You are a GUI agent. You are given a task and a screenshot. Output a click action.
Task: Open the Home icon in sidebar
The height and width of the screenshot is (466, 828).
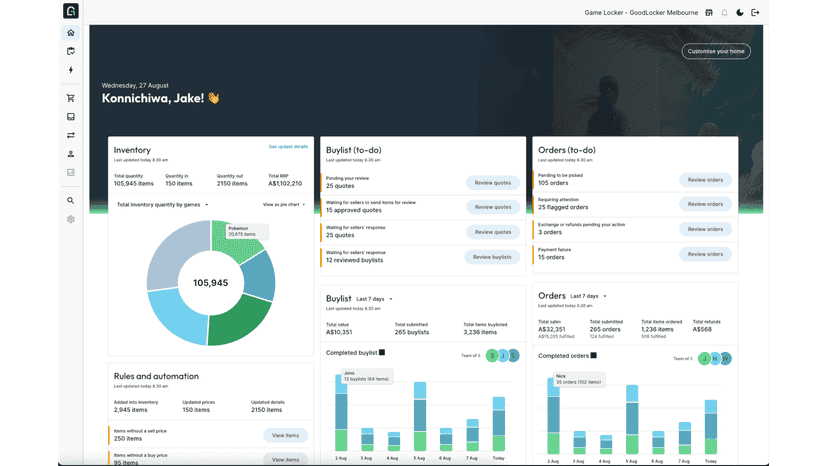[71, 33]
